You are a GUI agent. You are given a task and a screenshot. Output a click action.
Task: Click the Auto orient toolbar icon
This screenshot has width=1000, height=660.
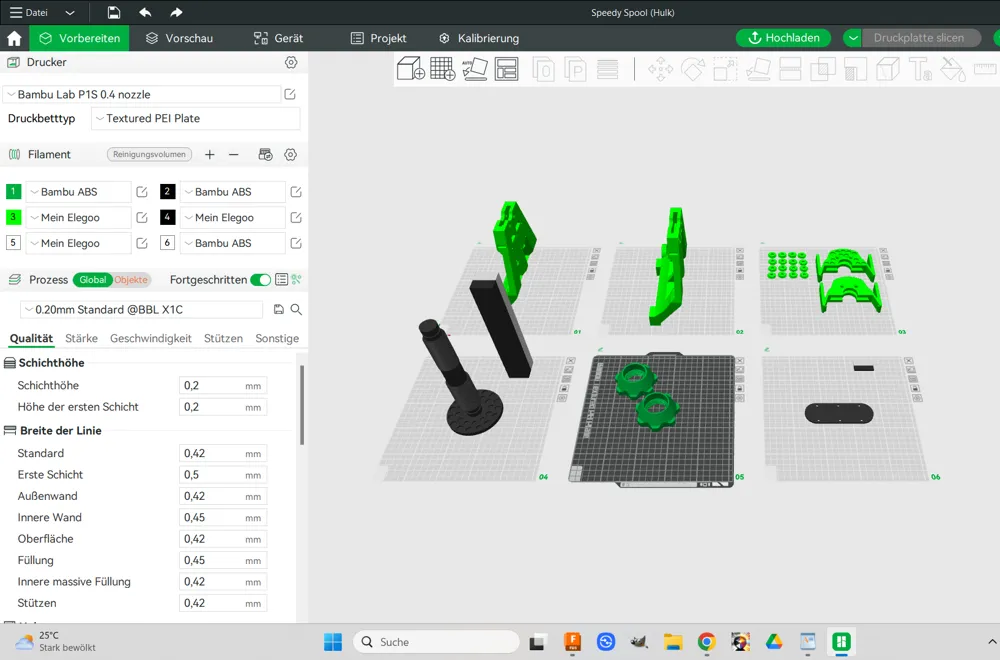click(475, 69)
